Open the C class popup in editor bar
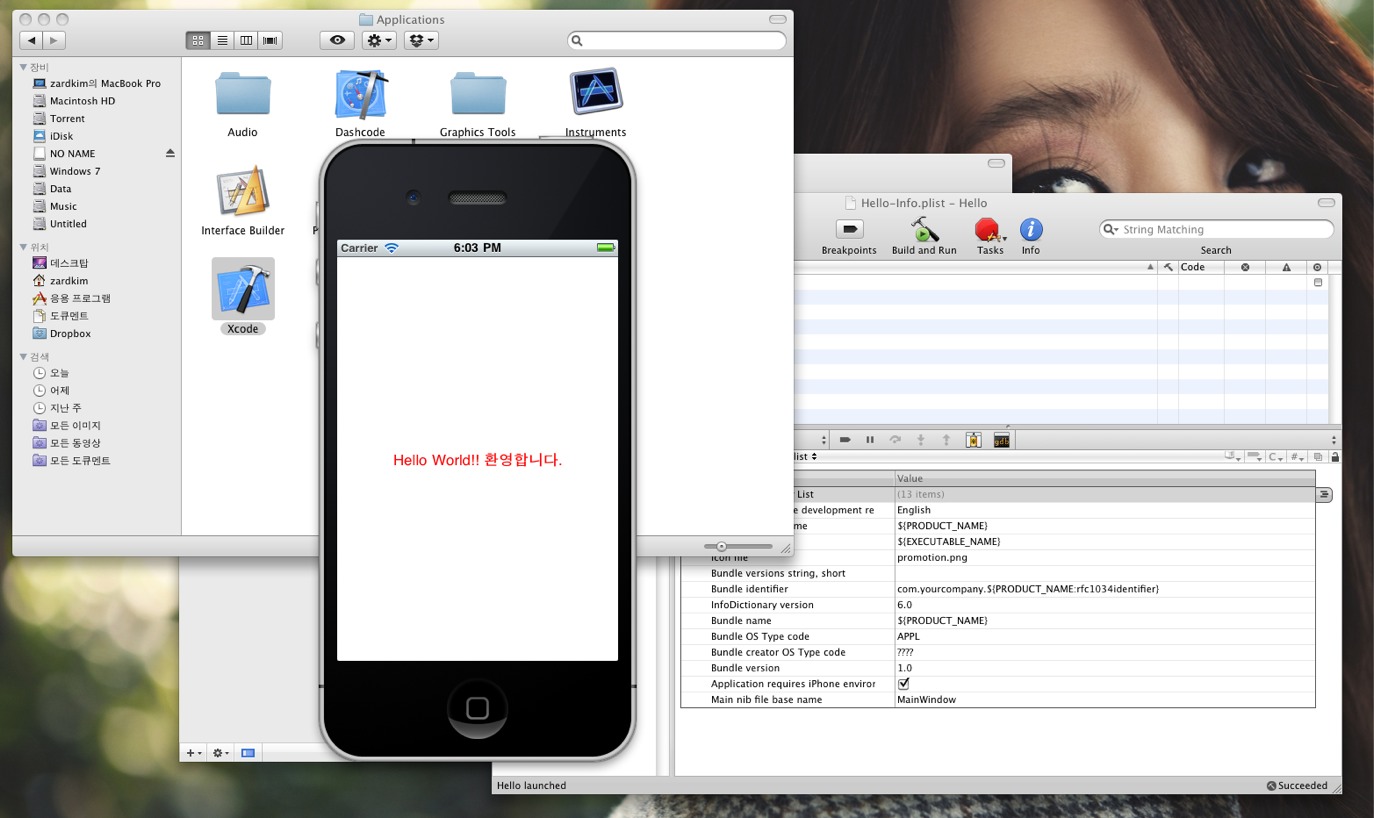Screen dimensions: 1374x818 1277,457
